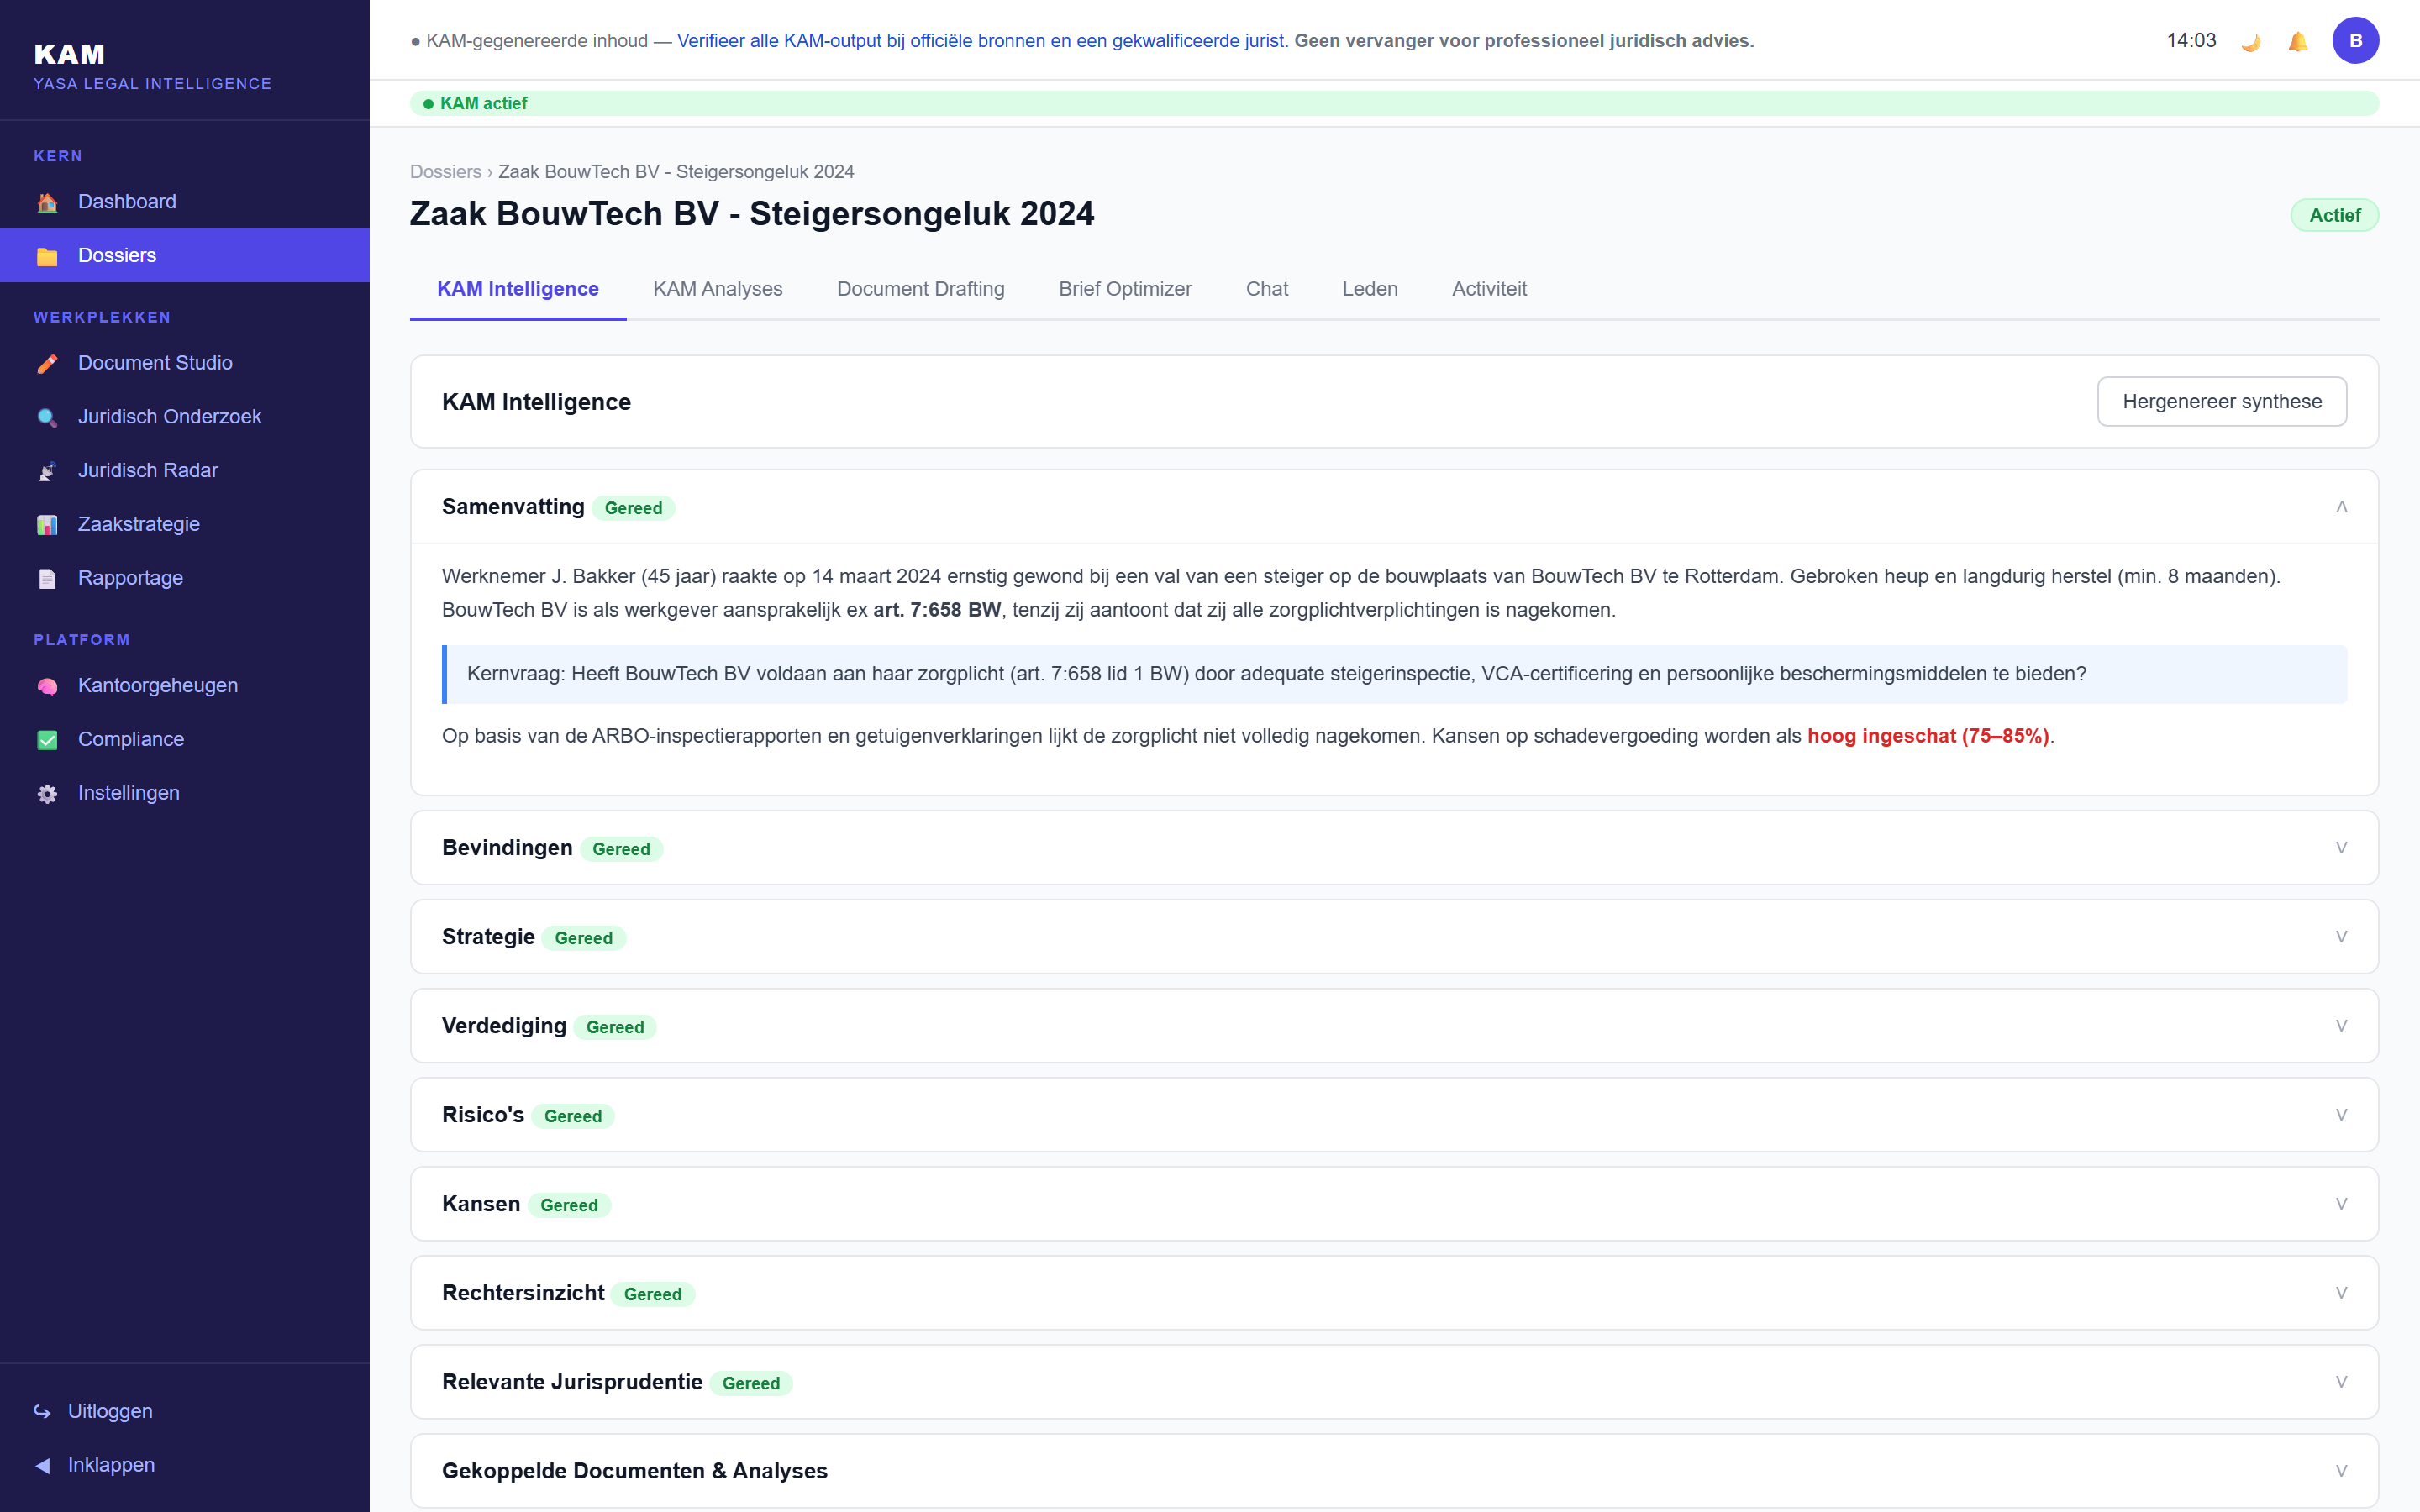Click the red hoog ingeschat (75–85%) text
The height and width of the screenshot is (1512, 2420).
point(1927,736)
